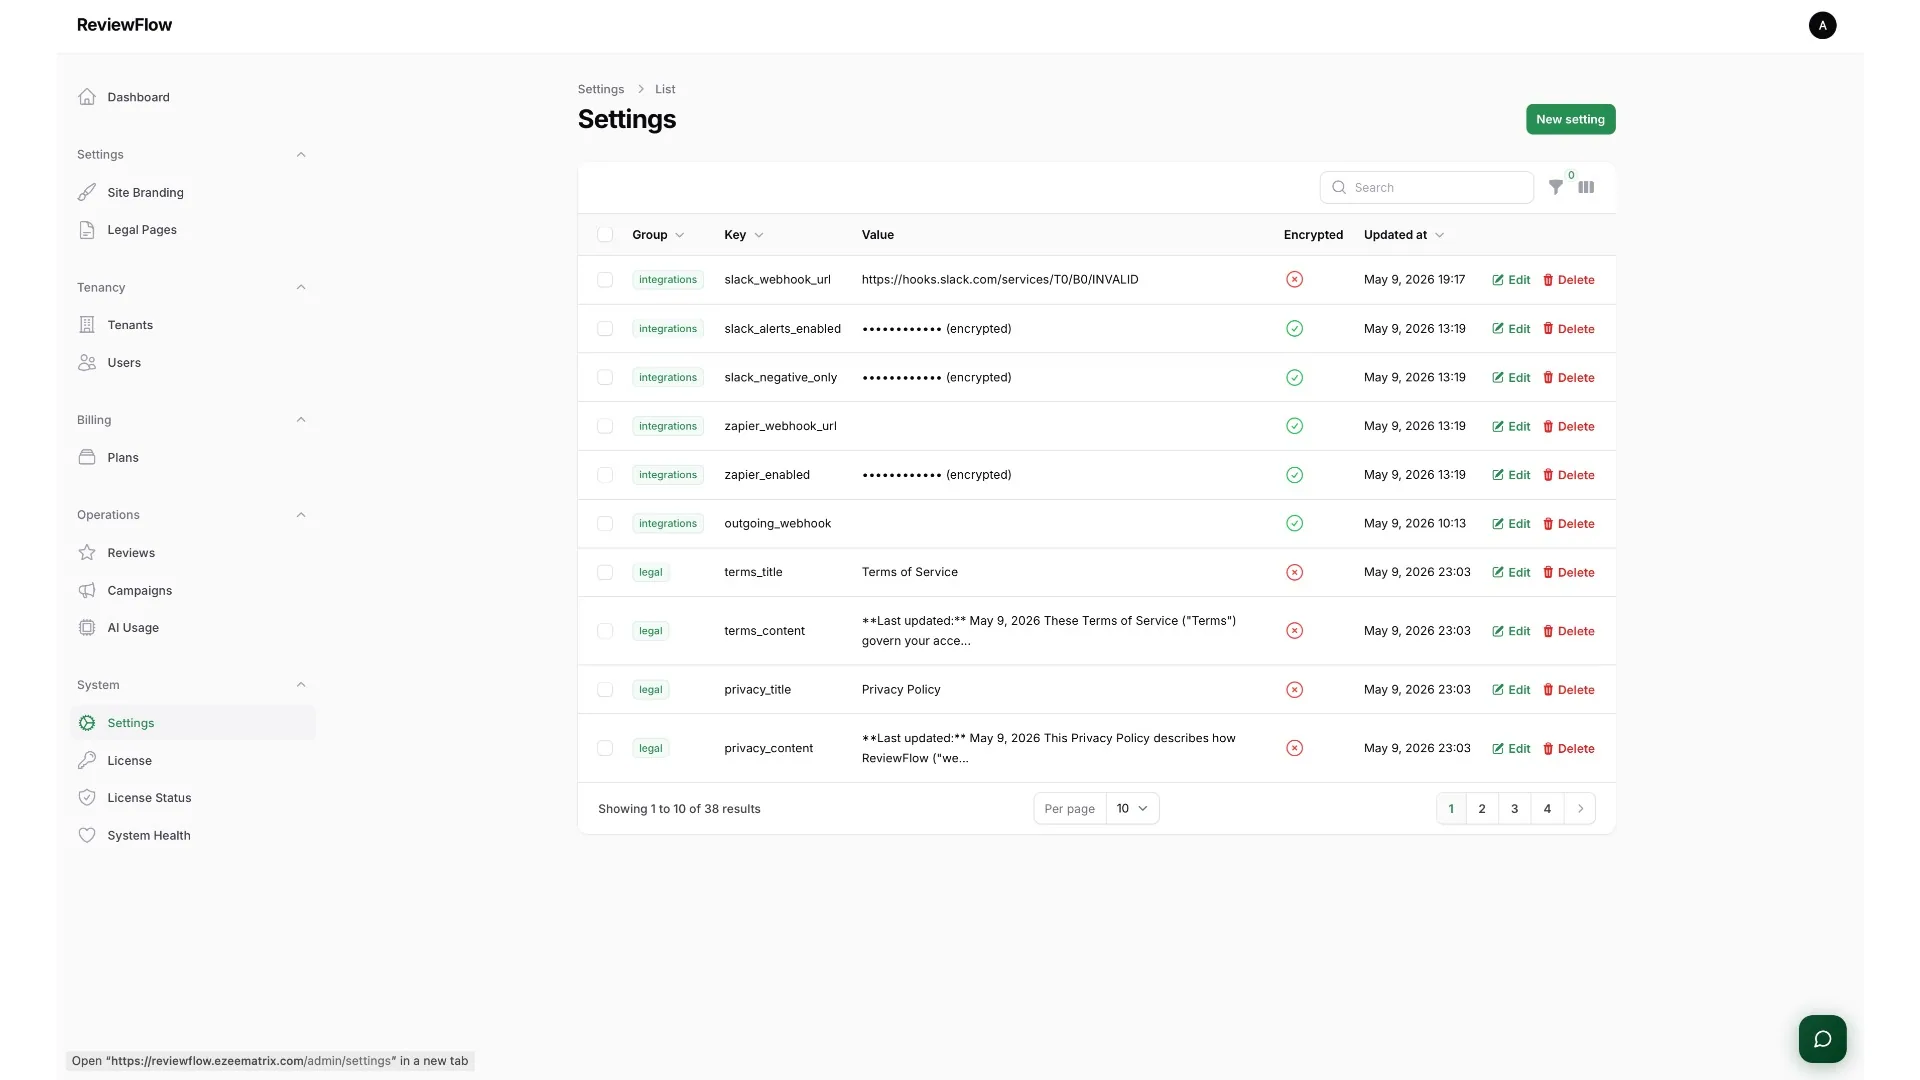Click the License Status shield icon
The width and height of the screenshot is (1920, 1080).
click(x=87, y=798)
